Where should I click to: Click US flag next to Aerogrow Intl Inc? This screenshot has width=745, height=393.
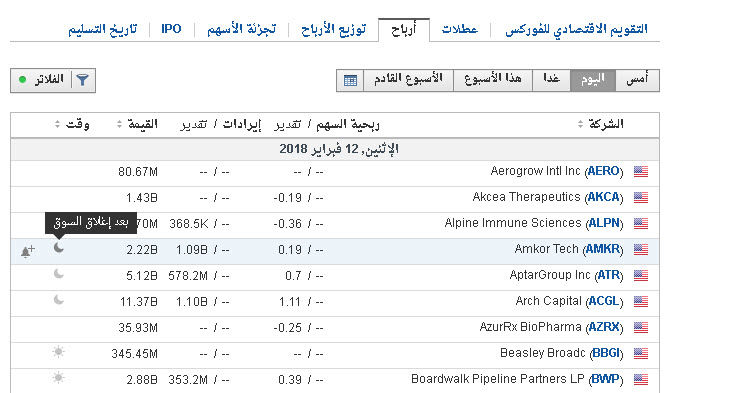click(x=641, y=172)
